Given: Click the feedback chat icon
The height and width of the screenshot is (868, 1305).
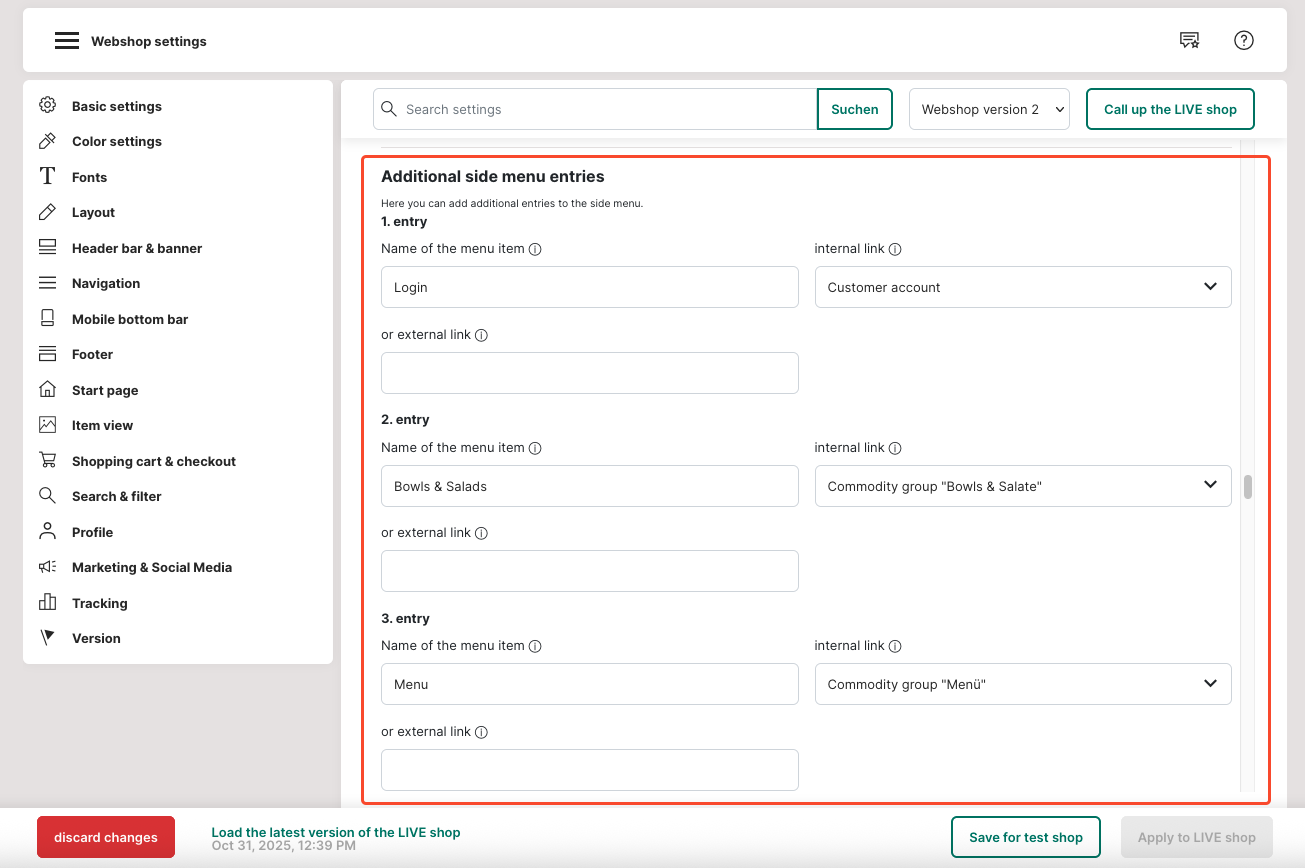Looking at the screenshot, I should click(x=1189, y=40).
